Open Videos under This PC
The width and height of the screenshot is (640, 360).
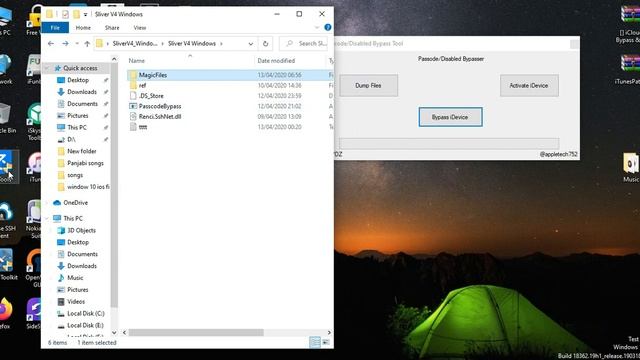[x=76, y=302]
